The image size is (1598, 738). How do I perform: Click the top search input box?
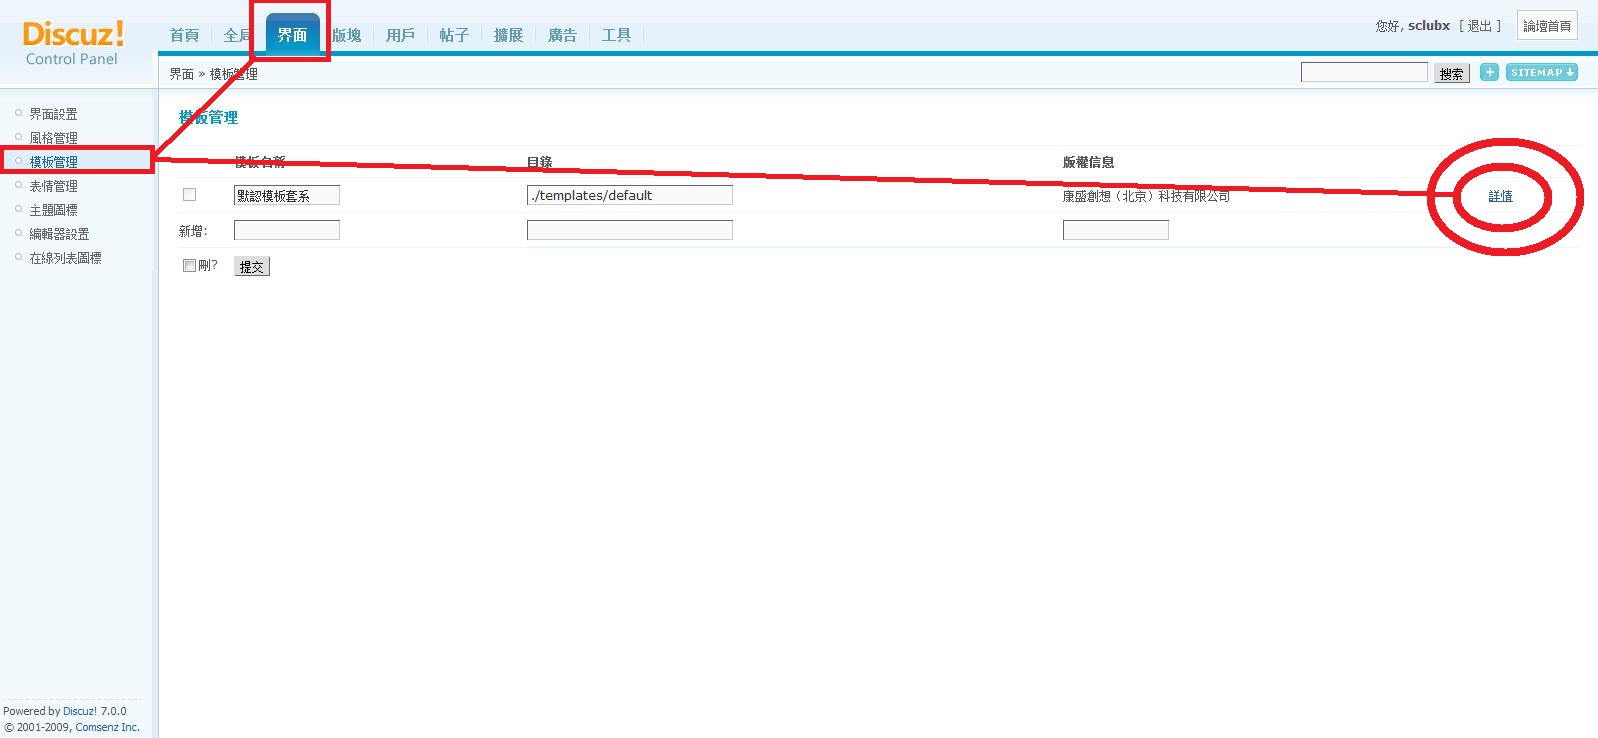coord(1363,72)
